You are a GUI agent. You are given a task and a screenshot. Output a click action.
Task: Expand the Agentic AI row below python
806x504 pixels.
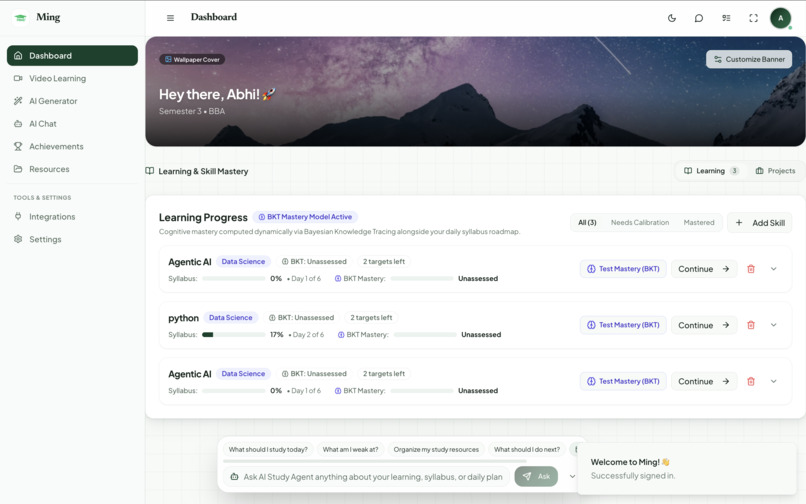(x=773, y=381)
